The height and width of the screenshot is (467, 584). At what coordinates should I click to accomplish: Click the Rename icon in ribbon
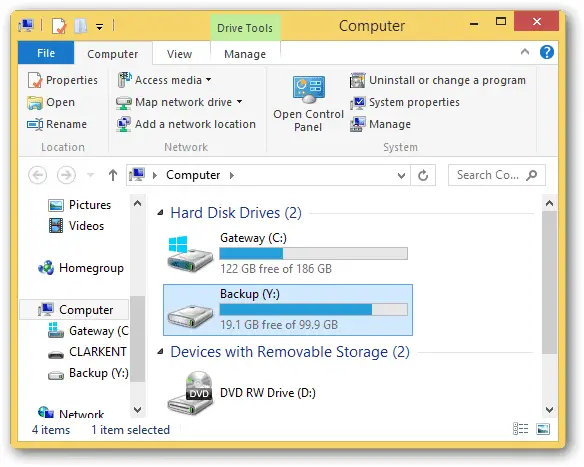(35, 124)
